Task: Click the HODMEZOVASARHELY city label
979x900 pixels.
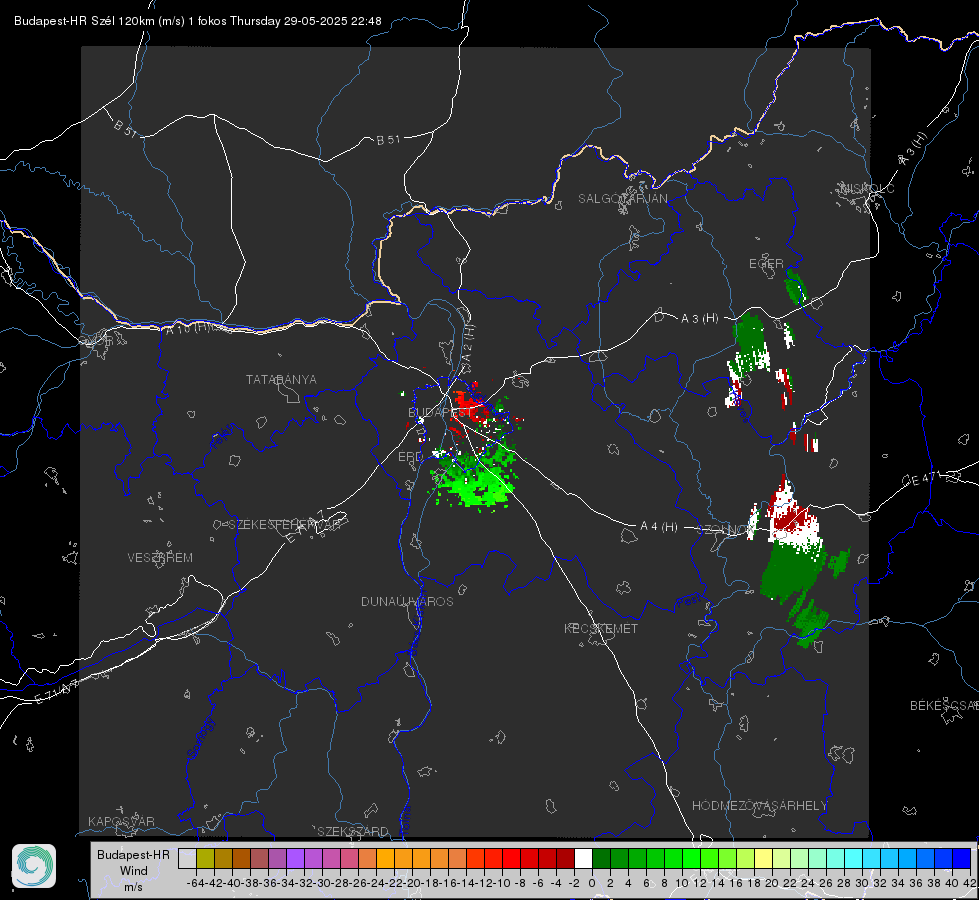Action: click(759, 806)
